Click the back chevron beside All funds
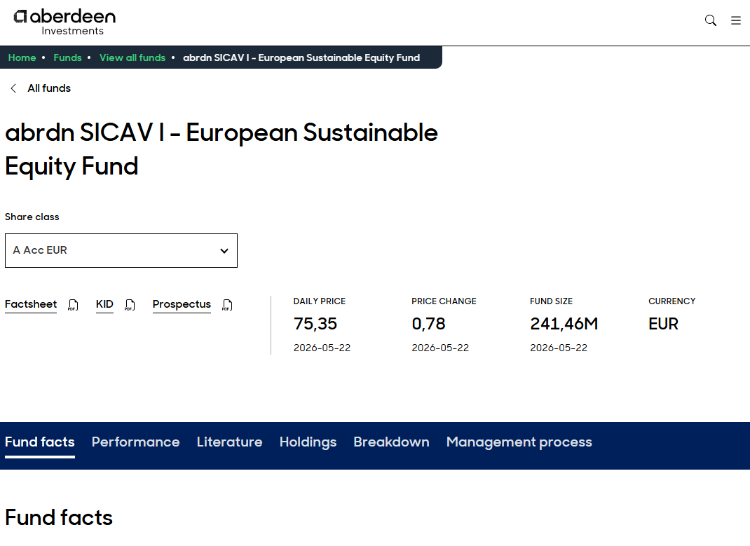Screen dimensions: 750x546 point(13,88)
